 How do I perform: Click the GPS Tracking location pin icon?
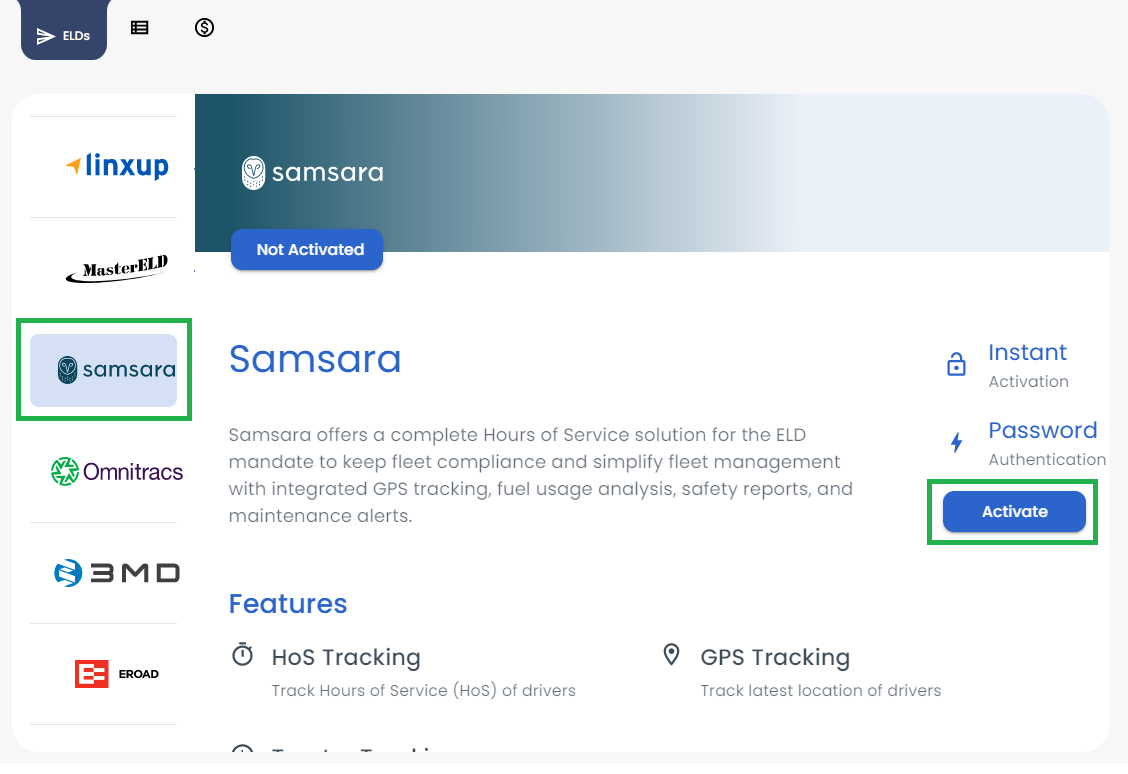[671, 655]
